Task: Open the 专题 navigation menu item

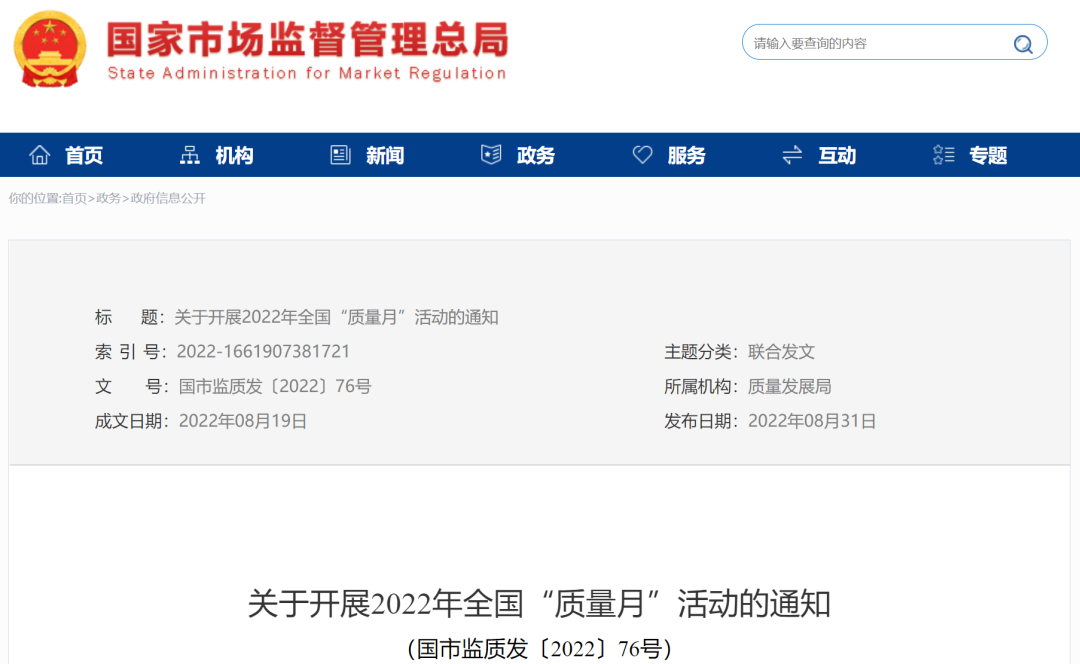Action: [x=988, y=156]
